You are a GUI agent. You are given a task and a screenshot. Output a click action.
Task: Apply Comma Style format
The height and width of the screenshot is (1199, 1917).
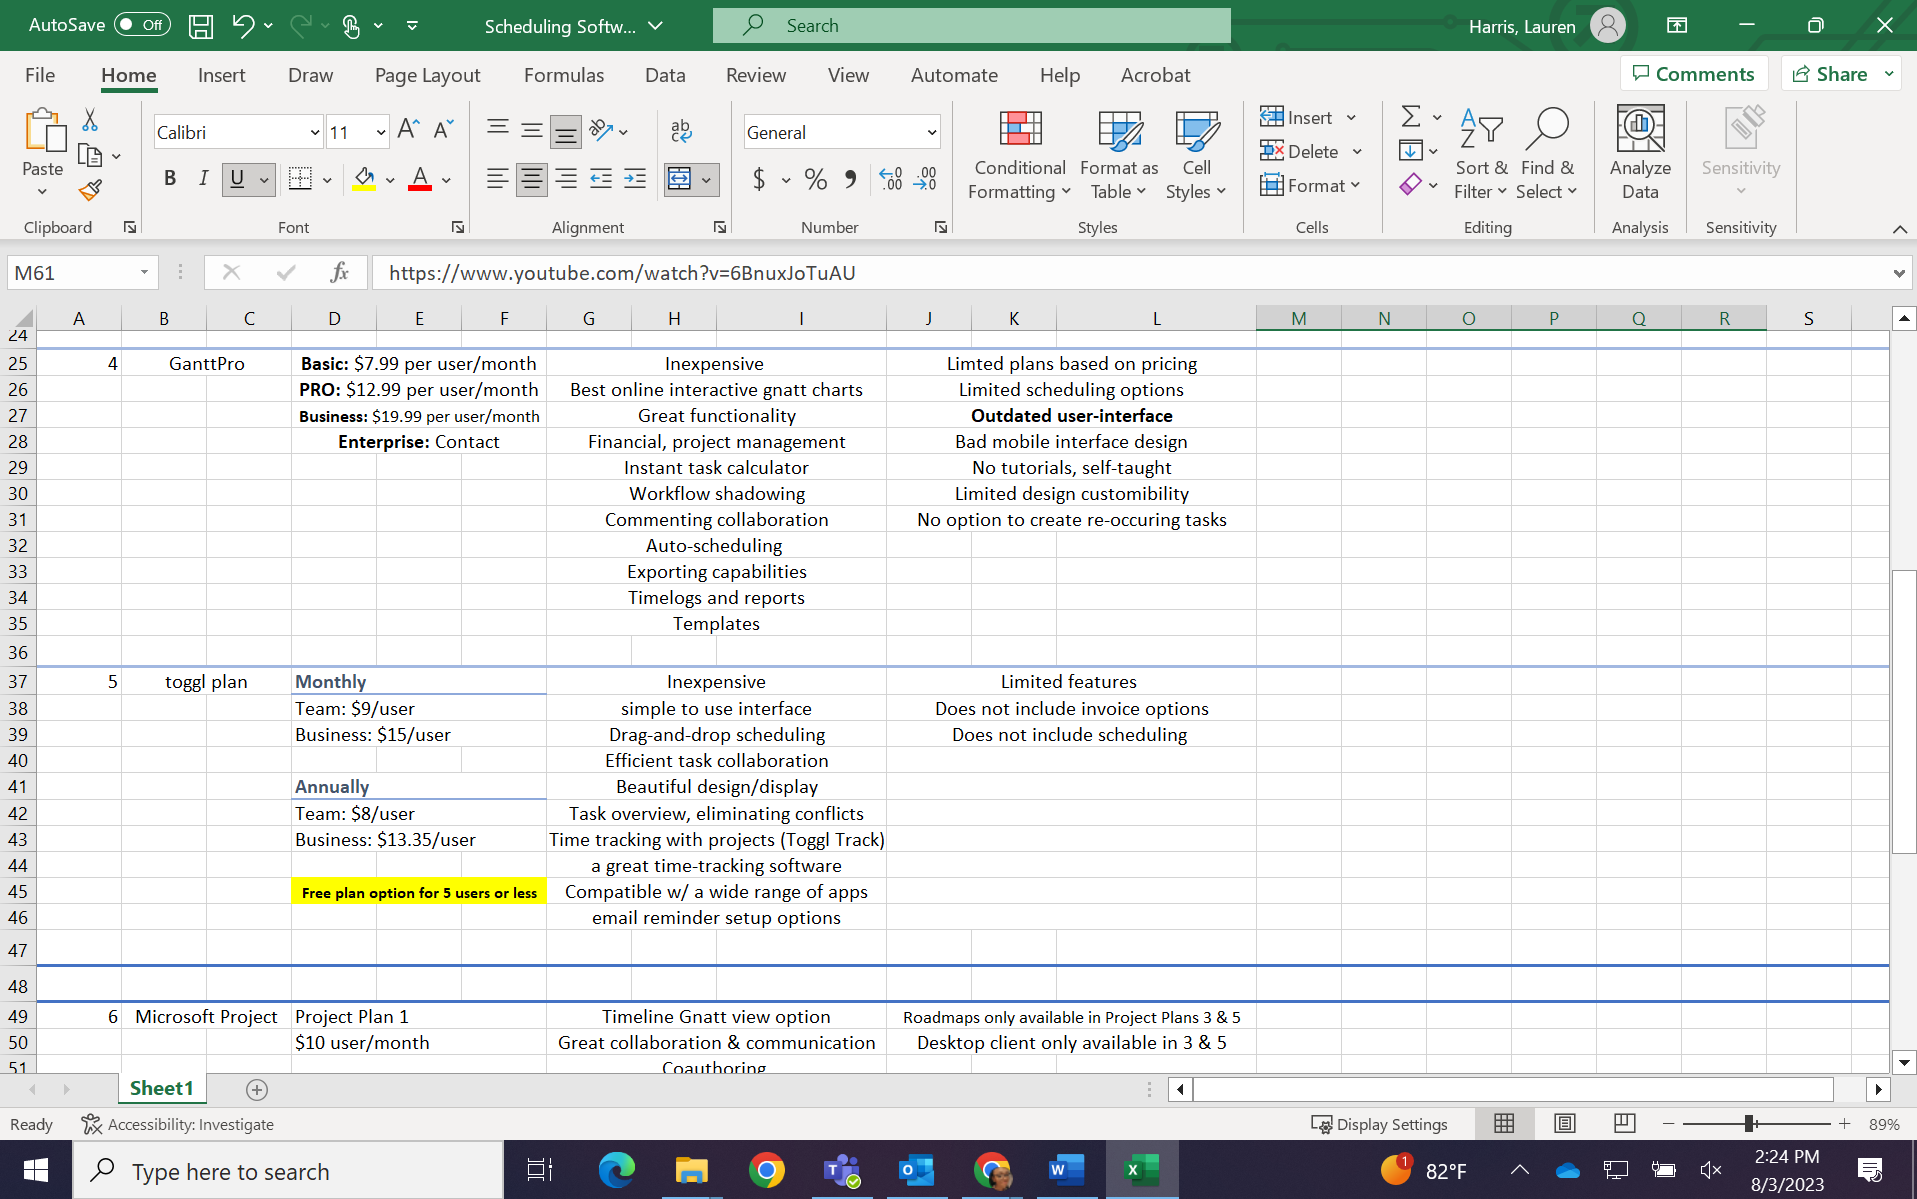pyautogui.click(x=850, y=179)
